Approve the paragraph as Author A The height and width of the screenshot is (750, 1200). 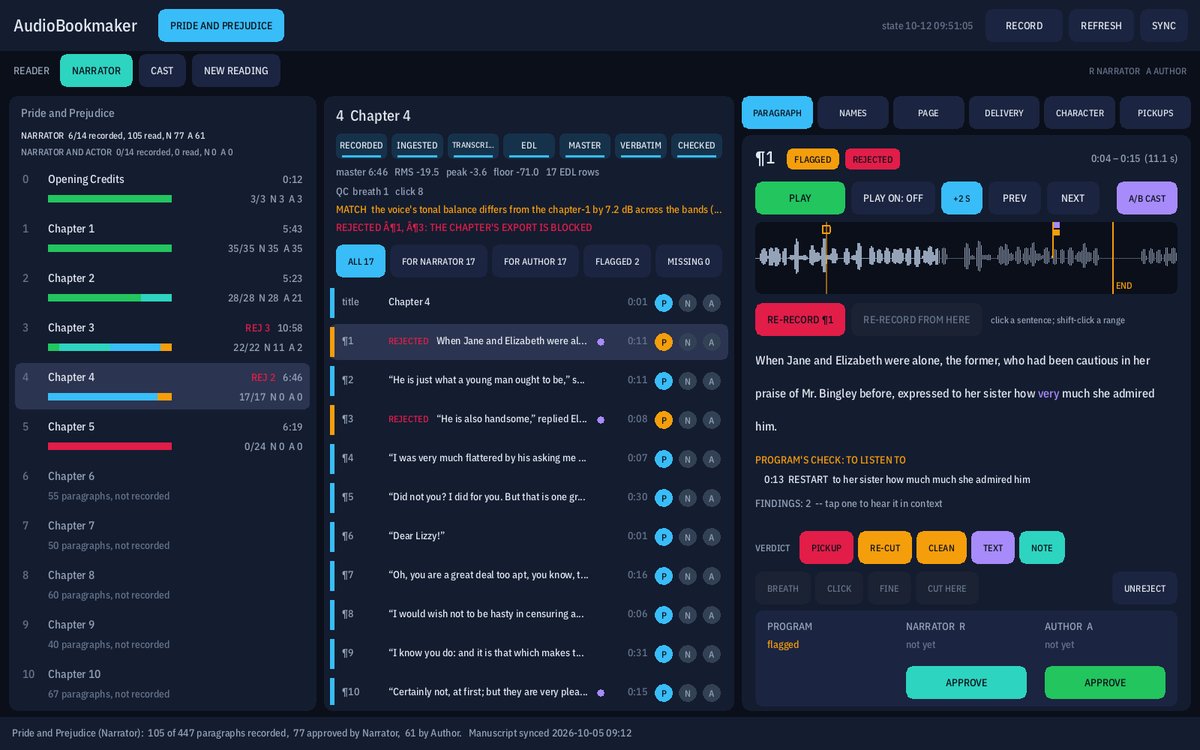pyautogui.click(x=1105, y=682)
